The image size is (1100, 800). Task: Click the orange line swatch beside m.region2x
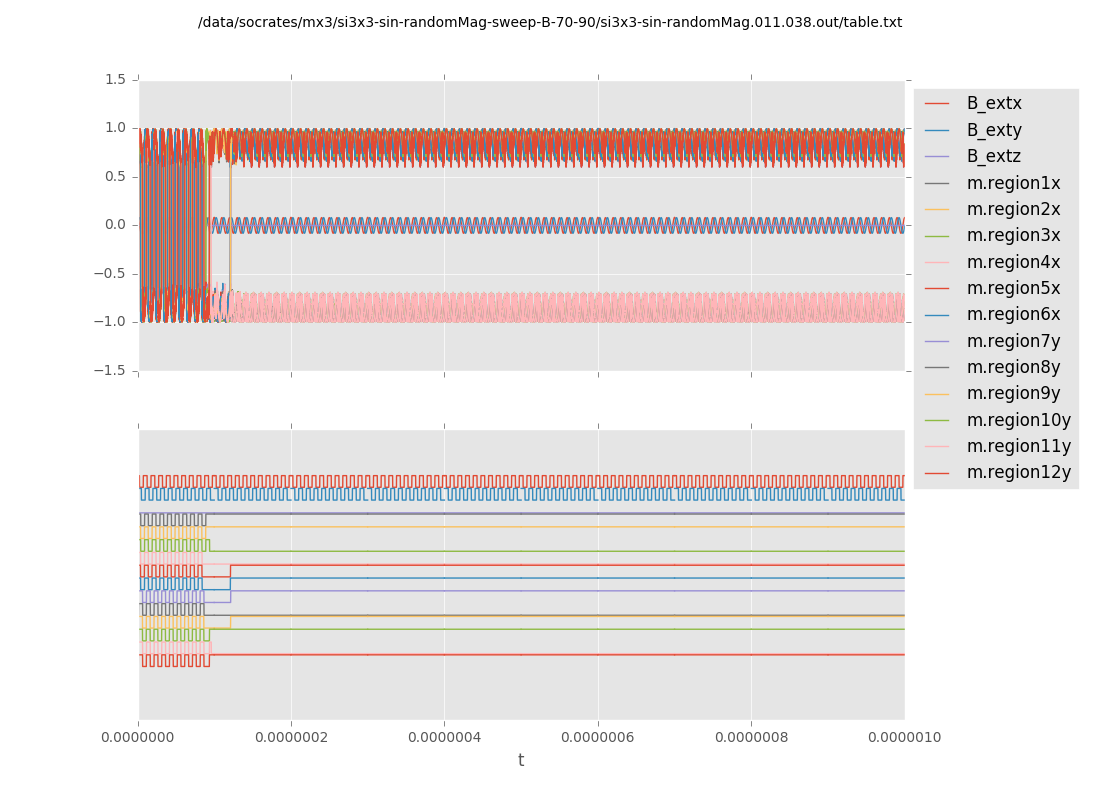[x=937, y=210]
